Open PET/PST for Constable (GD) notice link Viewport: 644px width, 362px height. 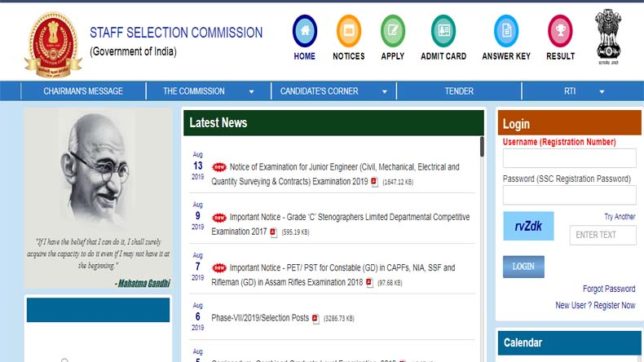point(333,275)
